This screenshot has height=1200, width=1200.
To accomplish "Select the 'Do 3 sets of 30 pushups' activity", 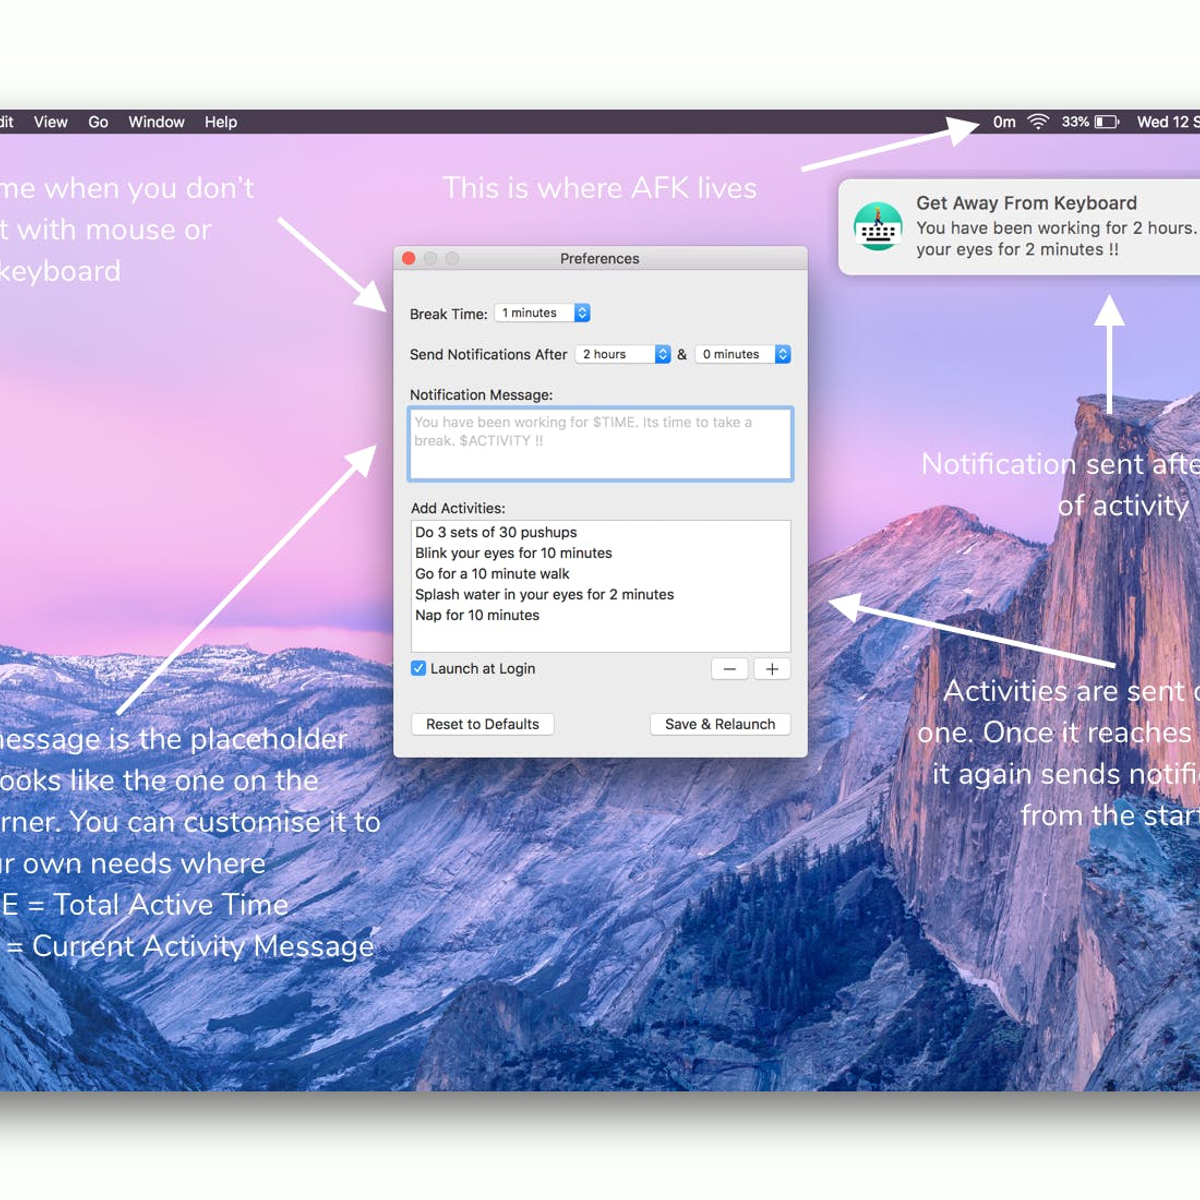I will click(496, 532).
